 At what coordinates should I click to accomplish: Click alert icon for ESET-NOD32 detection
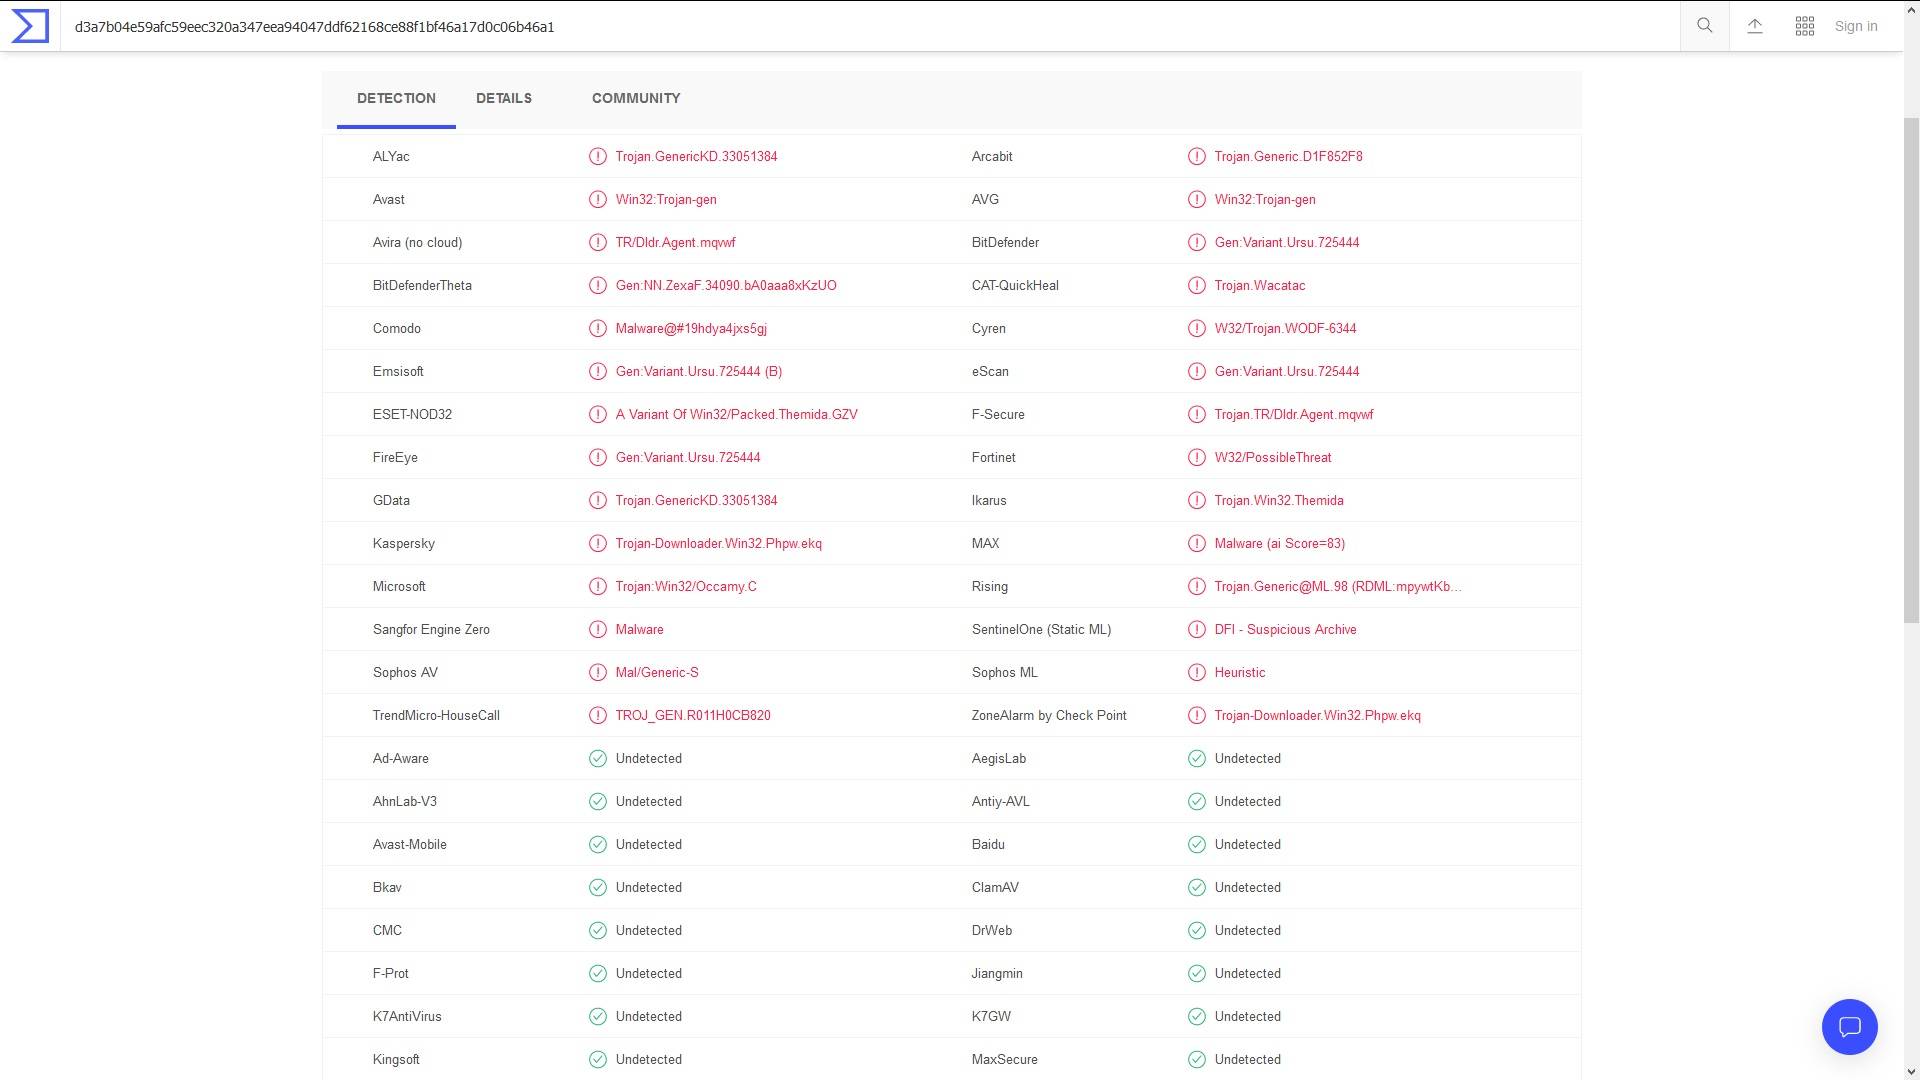point(598,415)
